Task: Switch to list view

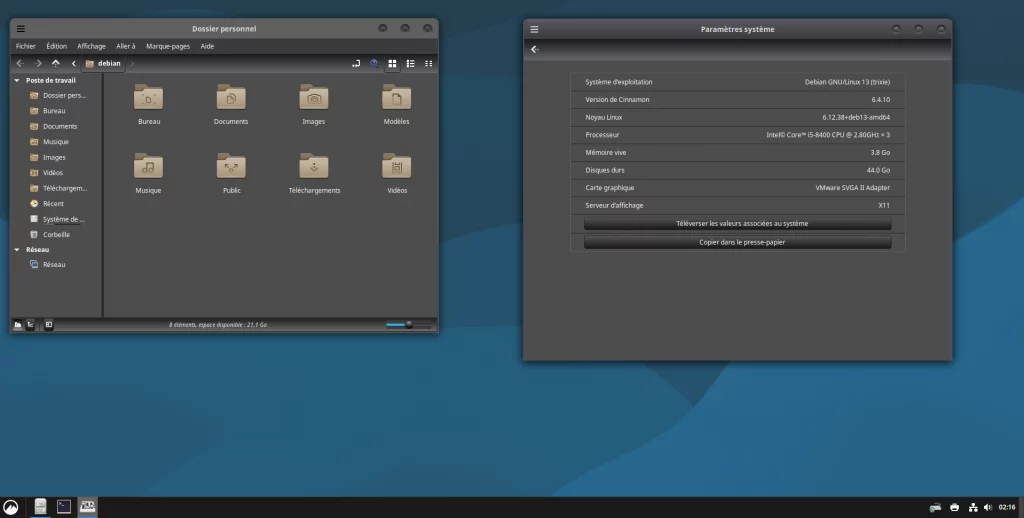Action: [410, 63]
